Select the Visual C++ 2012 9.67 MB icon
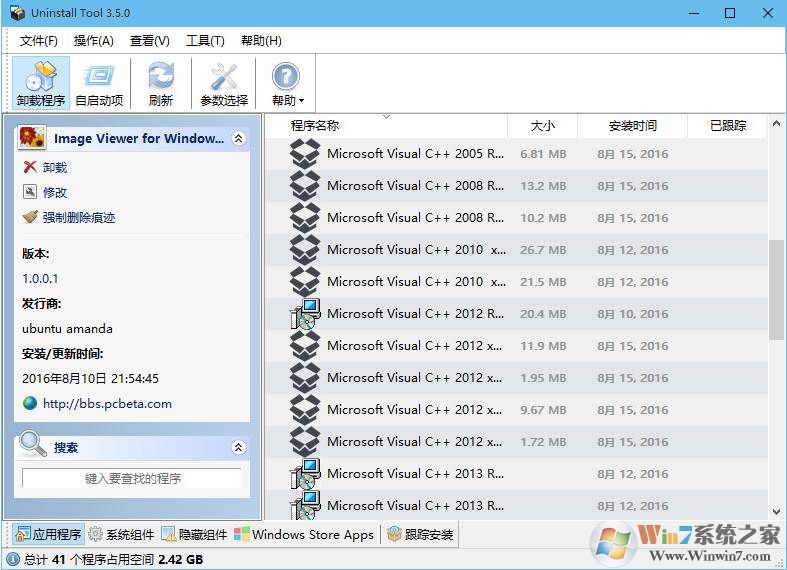 pyautogui.click(x=305, y=409)
